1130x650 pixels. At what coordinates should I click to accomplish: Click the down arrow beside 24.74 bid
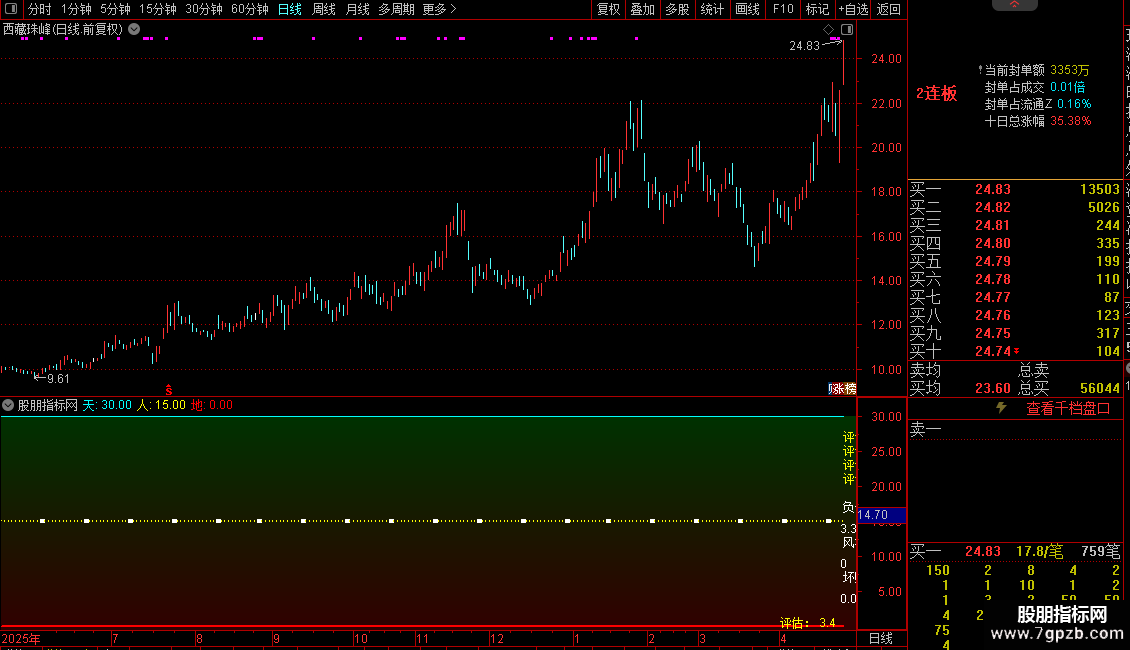click(x=1017, y=351)
